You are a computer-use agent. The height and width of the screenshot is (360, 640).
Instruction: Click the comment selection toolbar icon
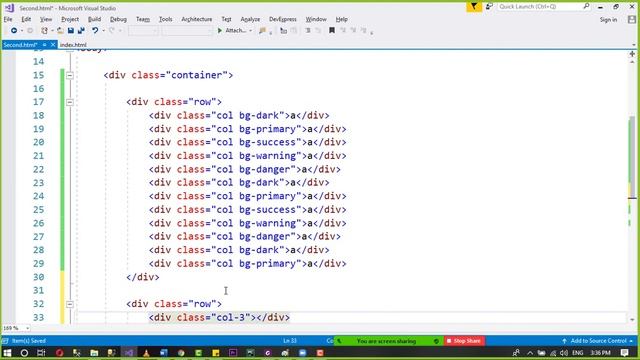[308, 31]
